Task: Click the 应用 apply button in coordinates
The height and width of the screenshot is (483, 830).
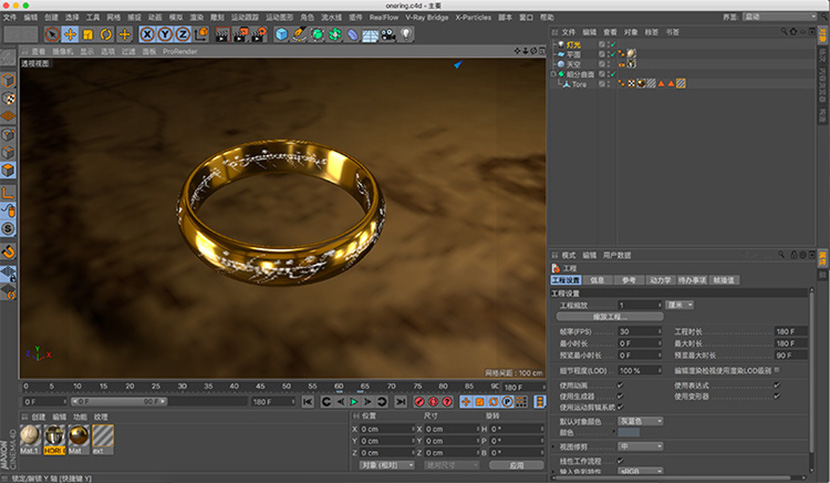Action: [517, 465]
